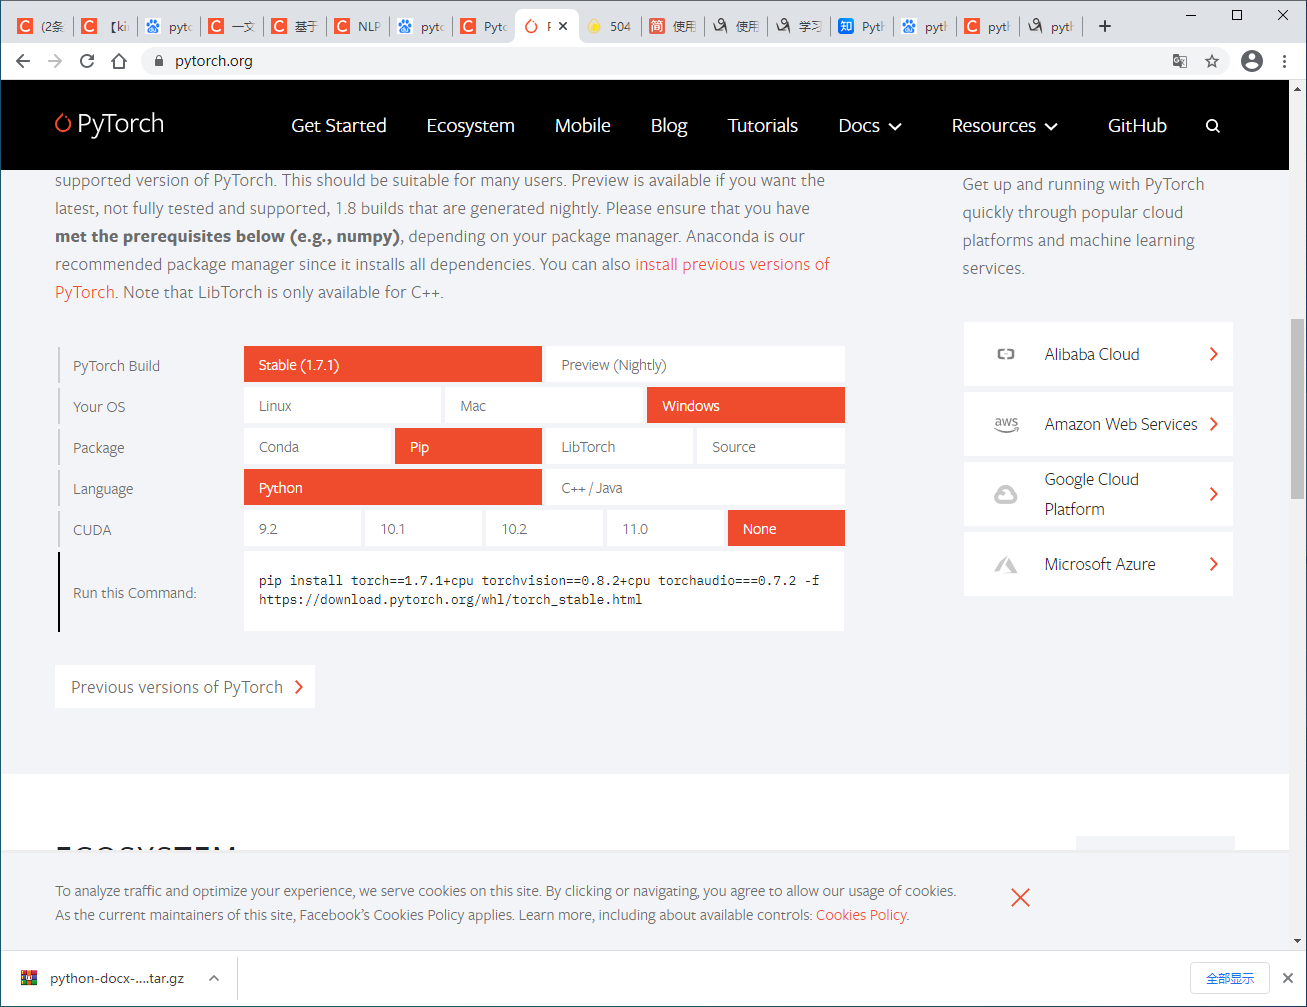
Task: Click the bookmark star icon
Action: [x=1212, y=61]
